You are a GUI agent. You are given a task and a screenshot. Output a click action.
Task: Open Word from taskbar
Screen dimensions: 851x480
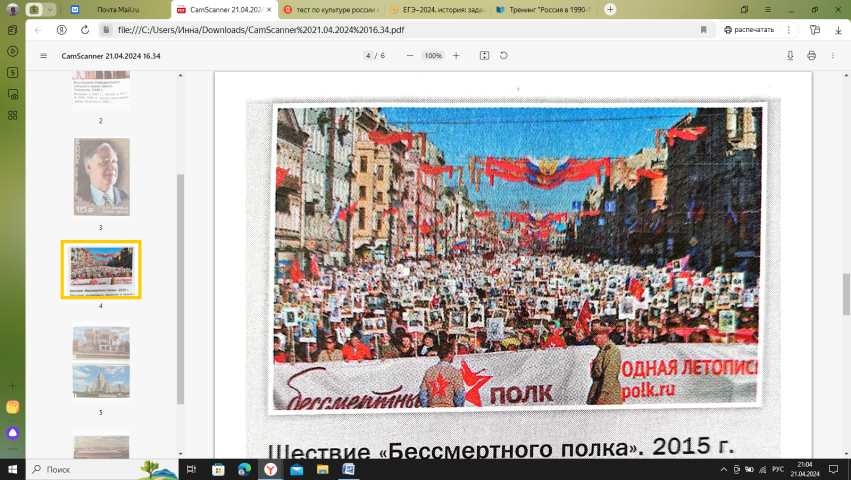pyautogui.click(x=348, y=469)
